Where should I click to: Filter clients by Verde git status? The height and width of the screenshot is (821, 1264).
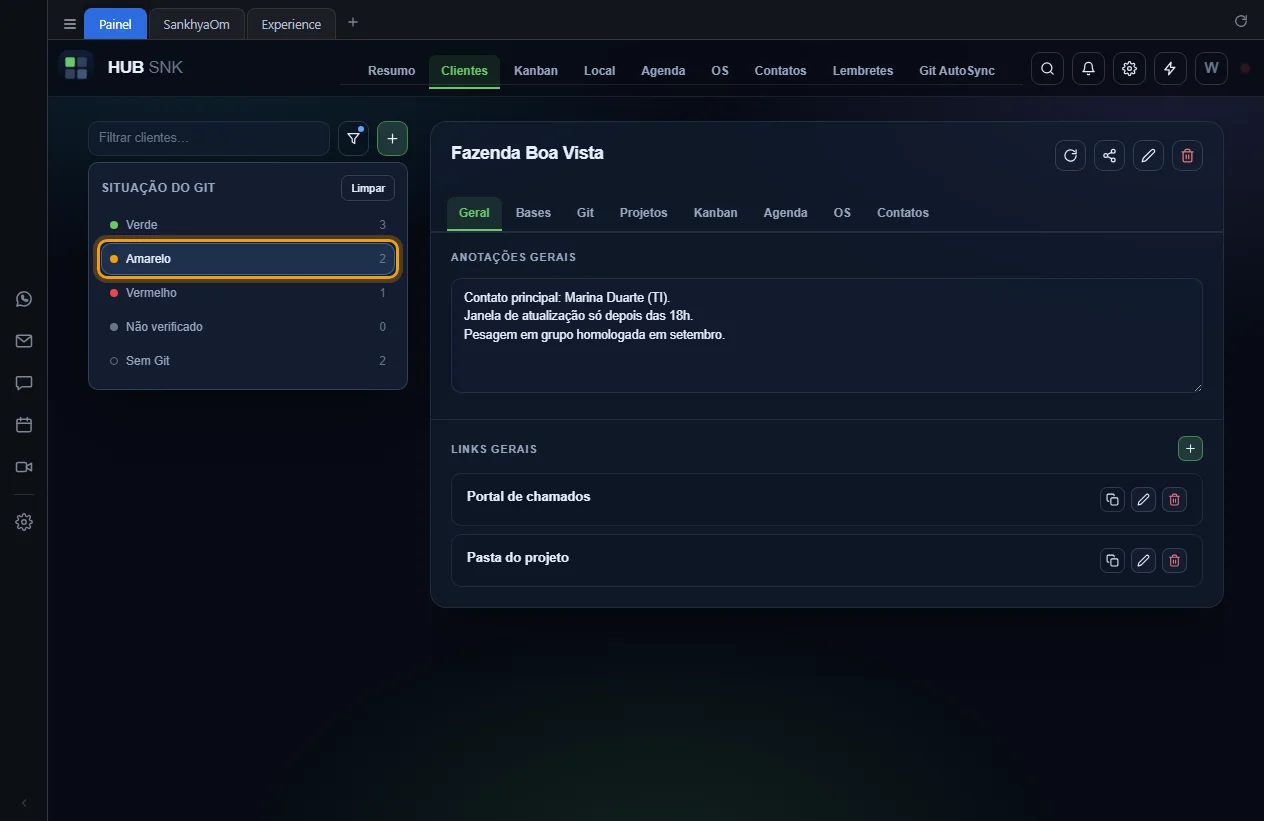[x=248, y=225]
